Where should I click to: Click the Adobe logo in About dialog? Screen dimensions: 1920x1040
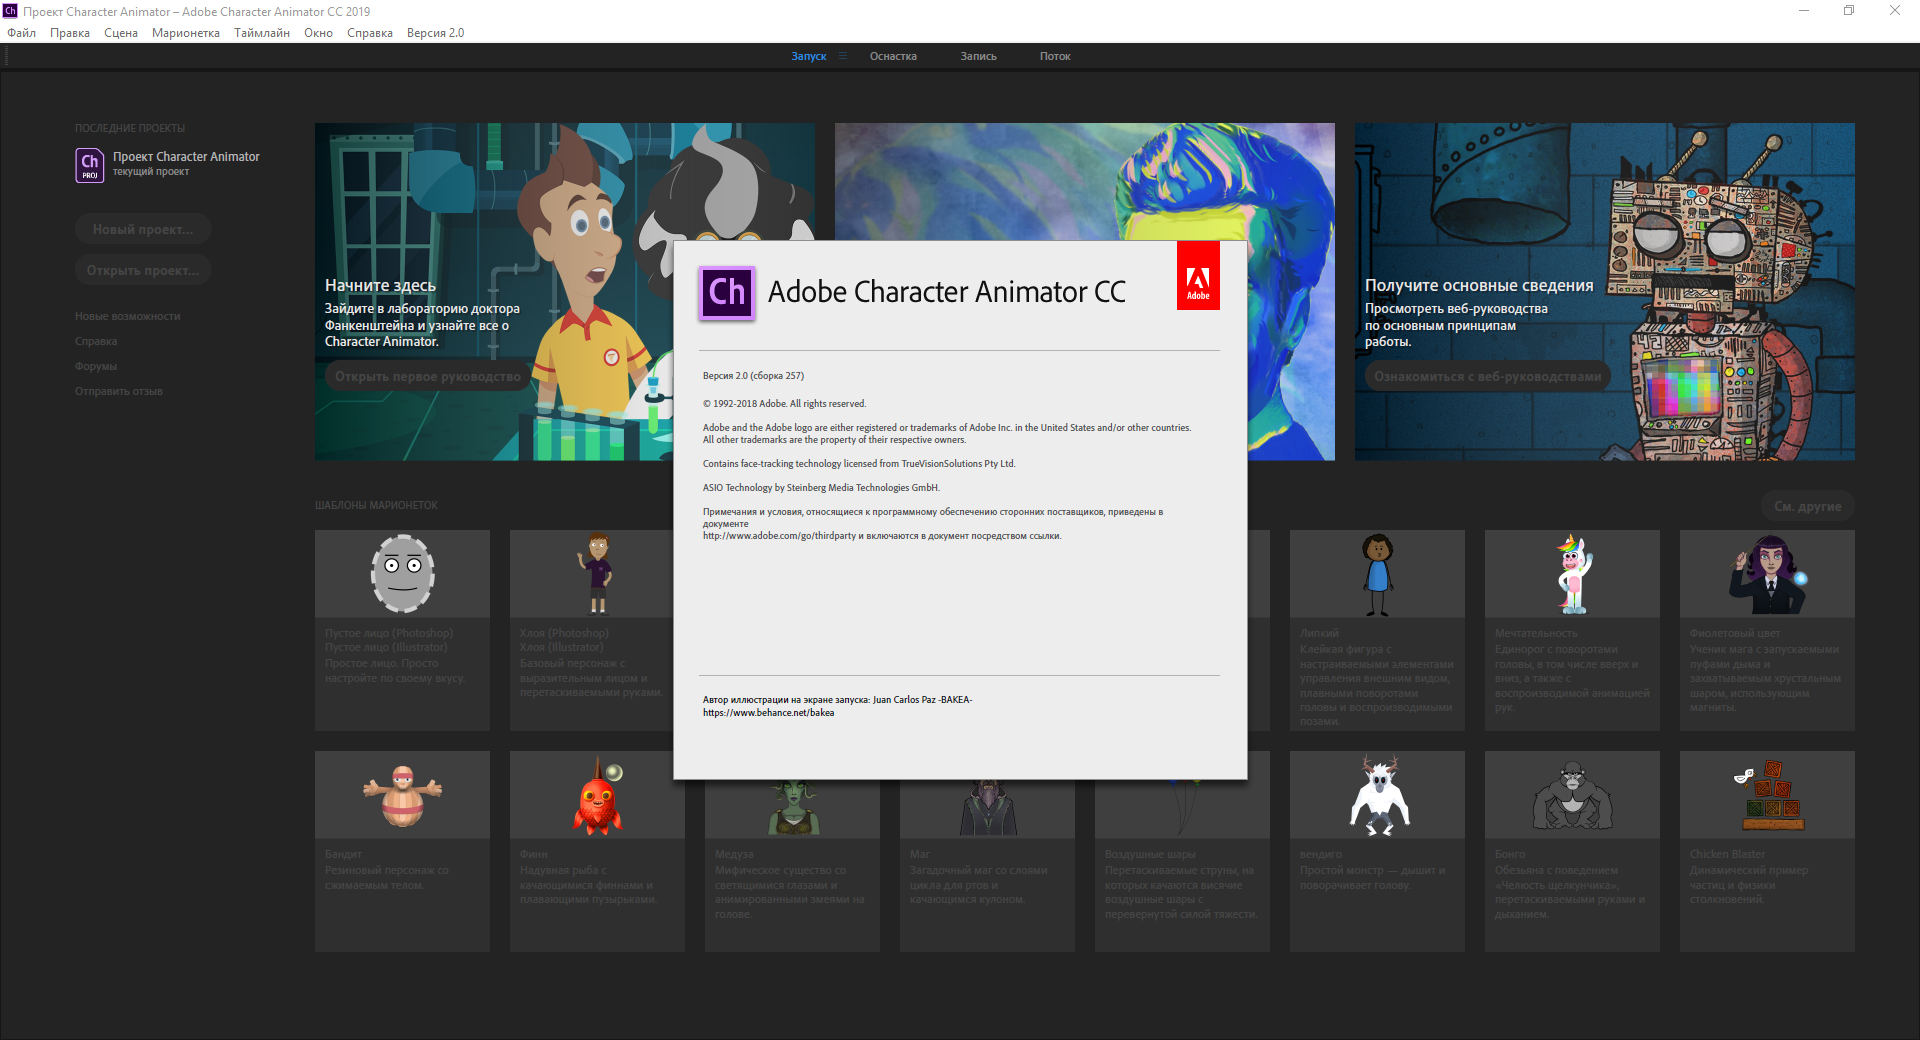tap(1198, 275)
